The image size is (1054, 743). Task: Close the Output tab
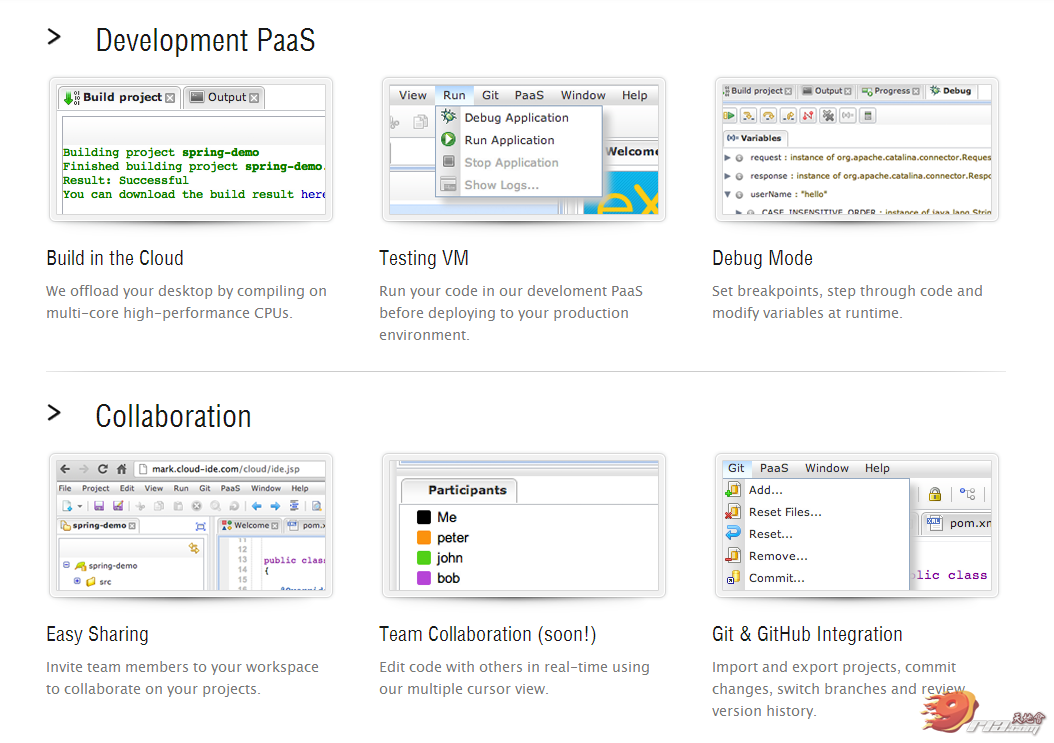coord(254,98)
